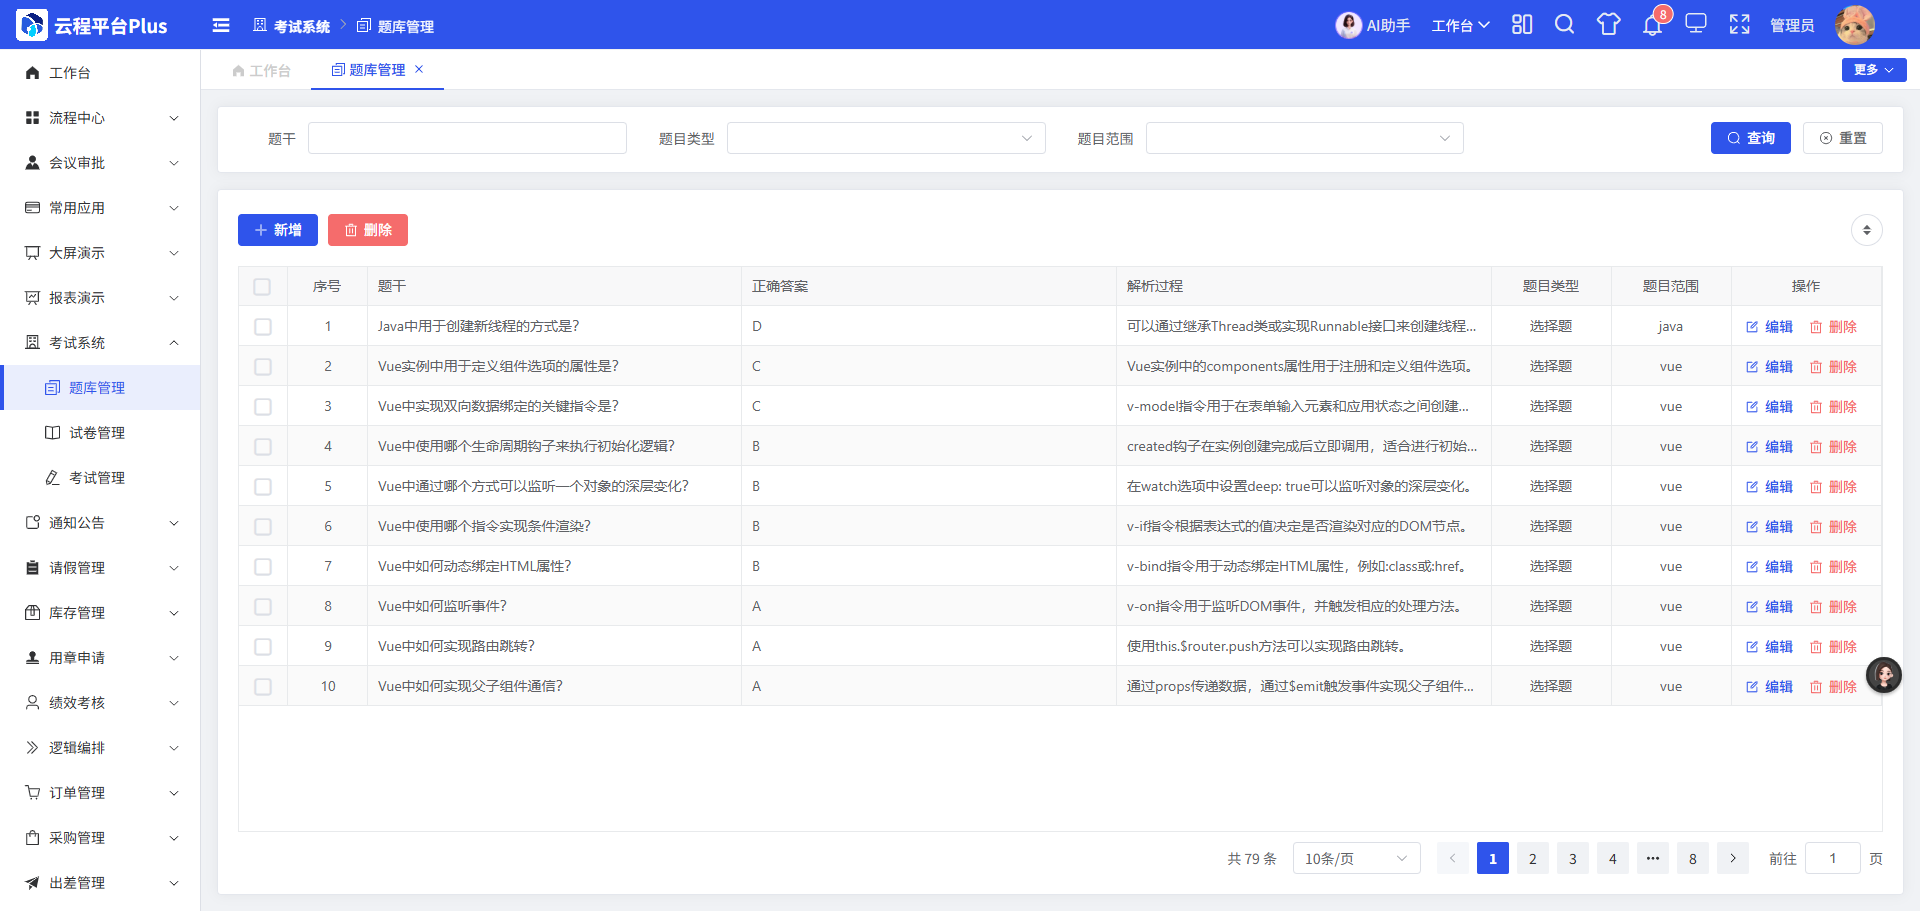Click the sort toggle circle above the table
The width and height of the screenshot is (1920, 911).
pos(1865,230)
